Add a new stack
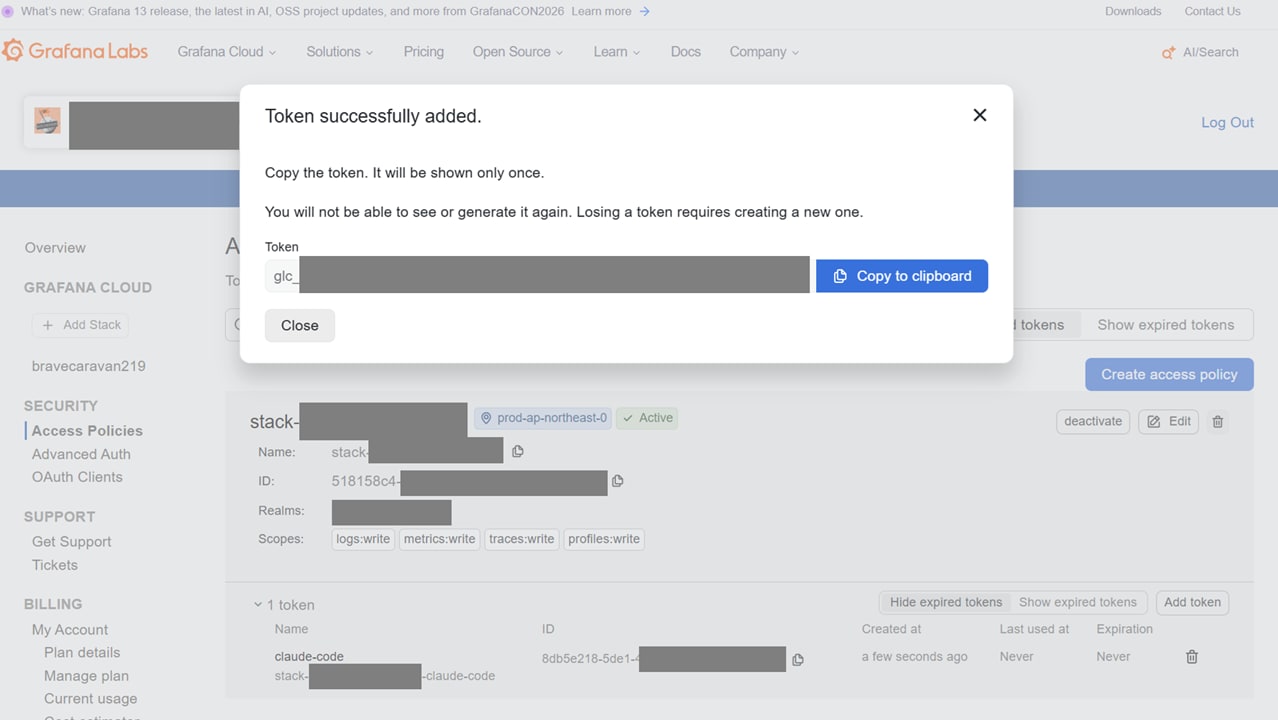 82,325
